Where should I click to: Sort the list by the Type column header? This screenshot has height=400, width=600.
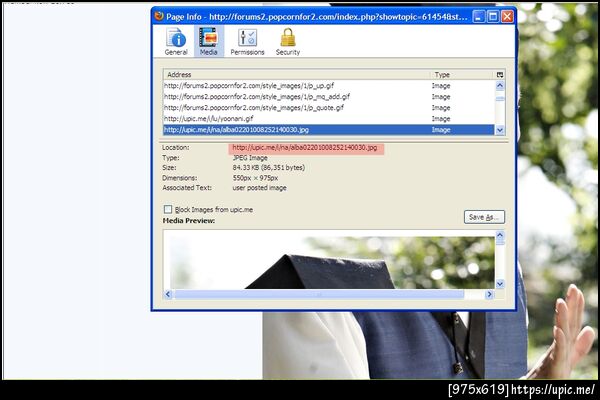pyautogui.click(x=462, y=75)
